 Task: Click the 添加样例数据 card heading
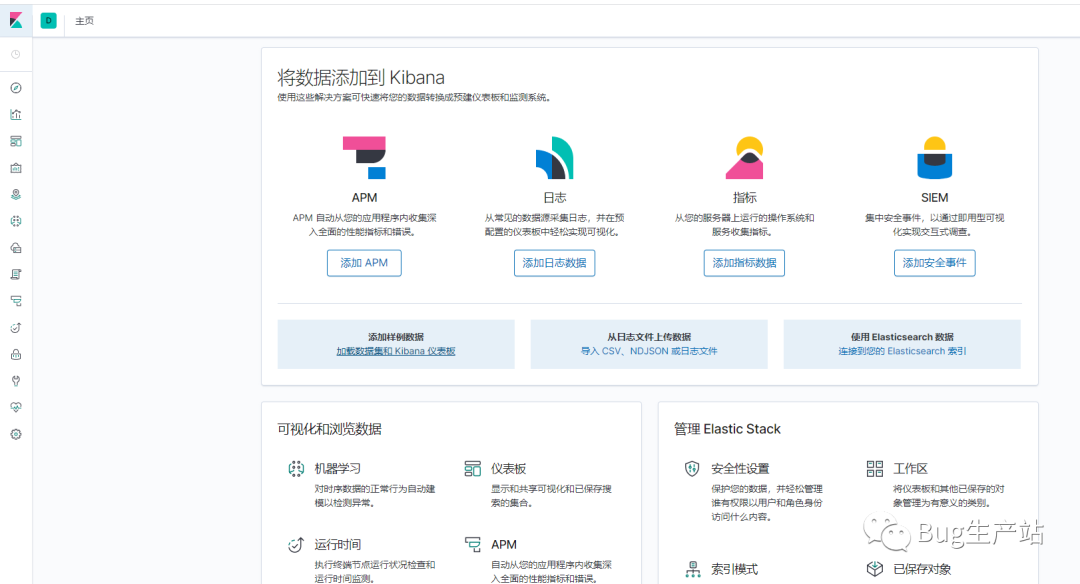pos(396,337)
